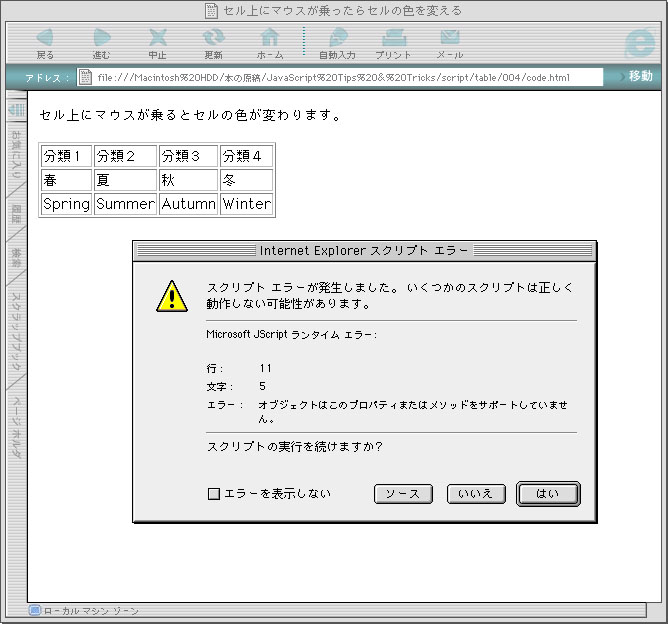668x624 pixels.
Task: Click table cell 夏
Action: [125, 180]
